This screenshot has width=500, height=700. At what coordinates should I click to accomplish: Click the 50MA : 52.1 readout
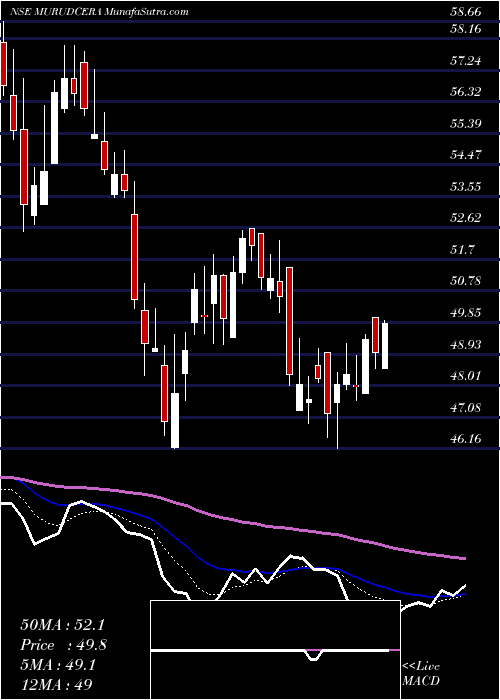point(62,625)
